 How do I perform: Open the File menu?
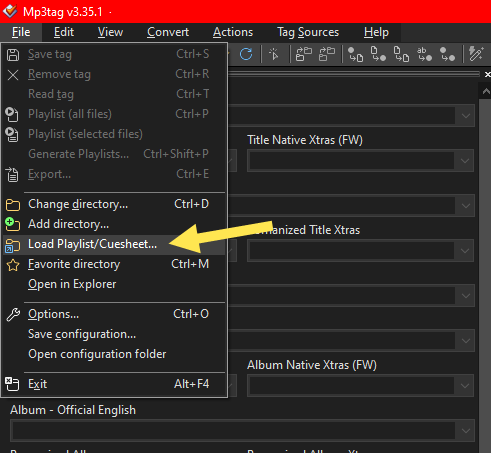pos(21,32)
